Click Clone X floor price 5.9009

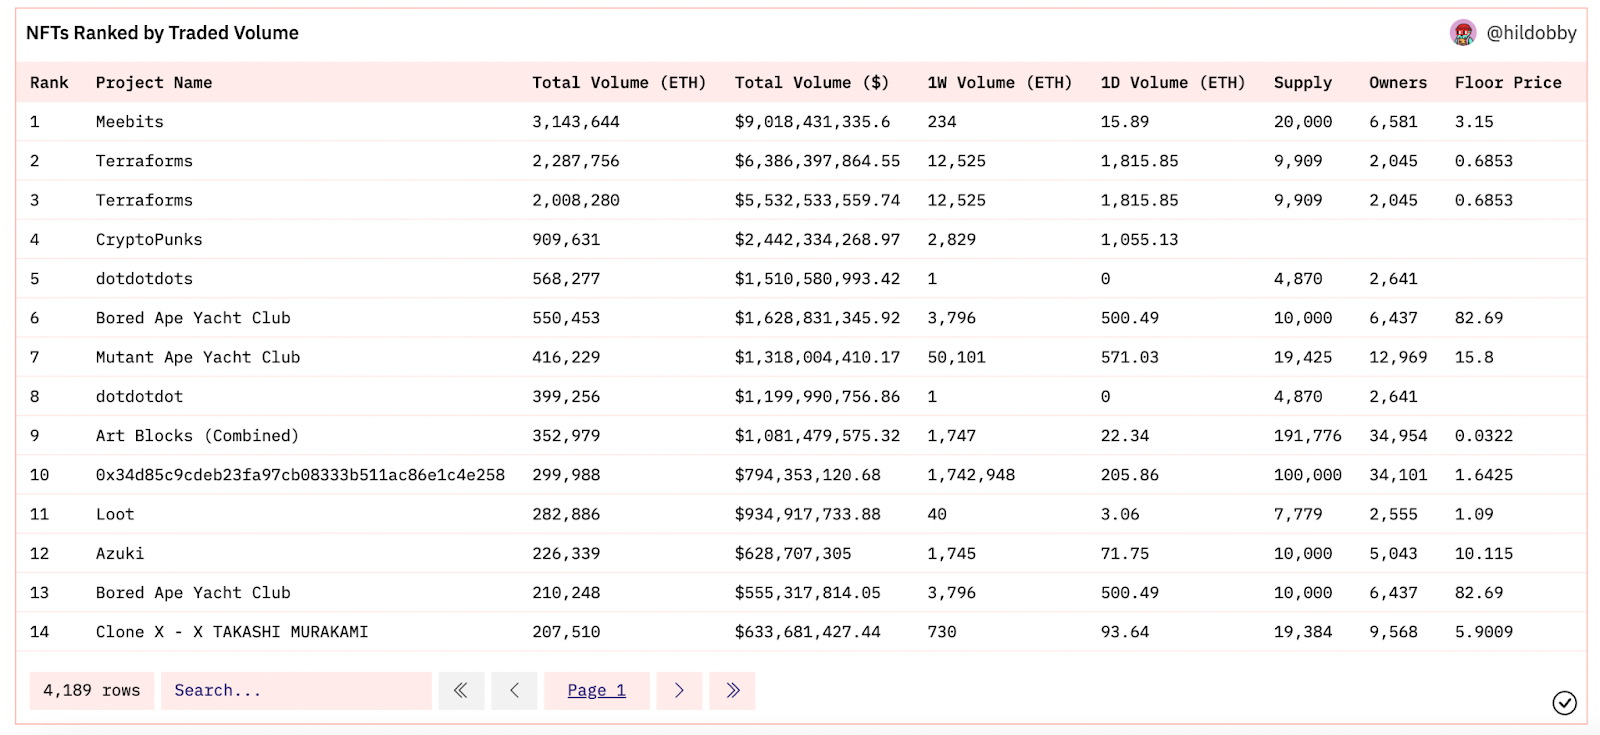pos(1484,632)
